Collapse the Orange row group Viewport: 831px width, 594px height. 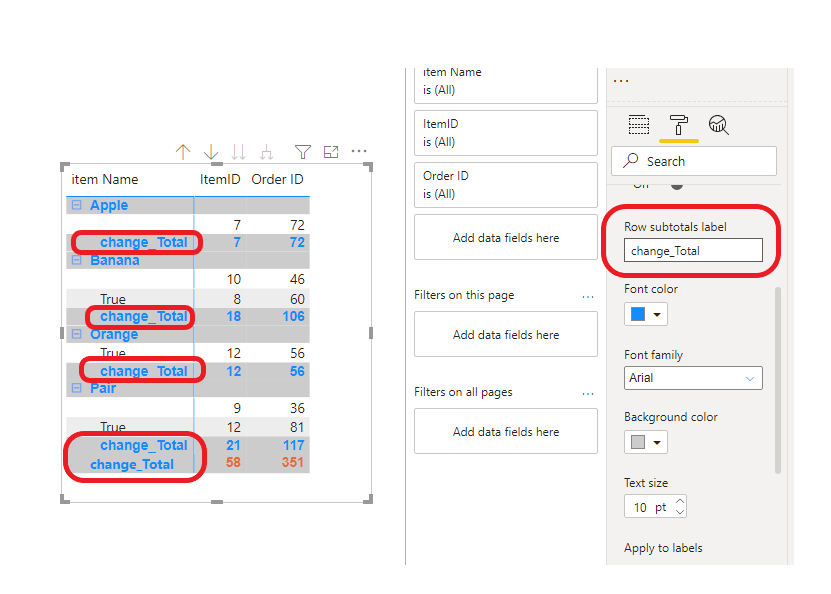(x=77, y=334)
